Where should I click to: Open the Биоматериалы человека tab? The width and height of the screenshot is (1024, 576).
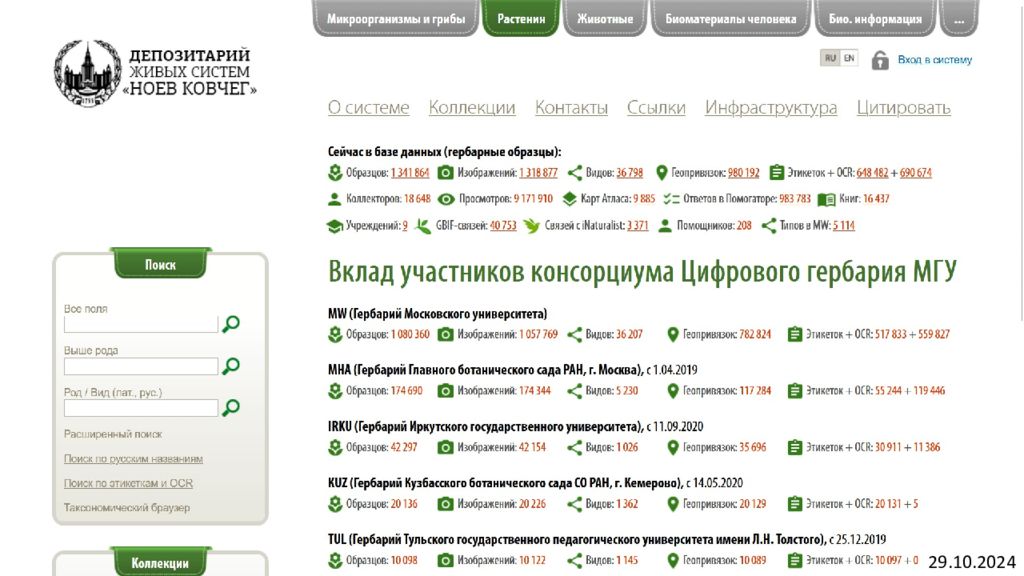tap(730, 19)
